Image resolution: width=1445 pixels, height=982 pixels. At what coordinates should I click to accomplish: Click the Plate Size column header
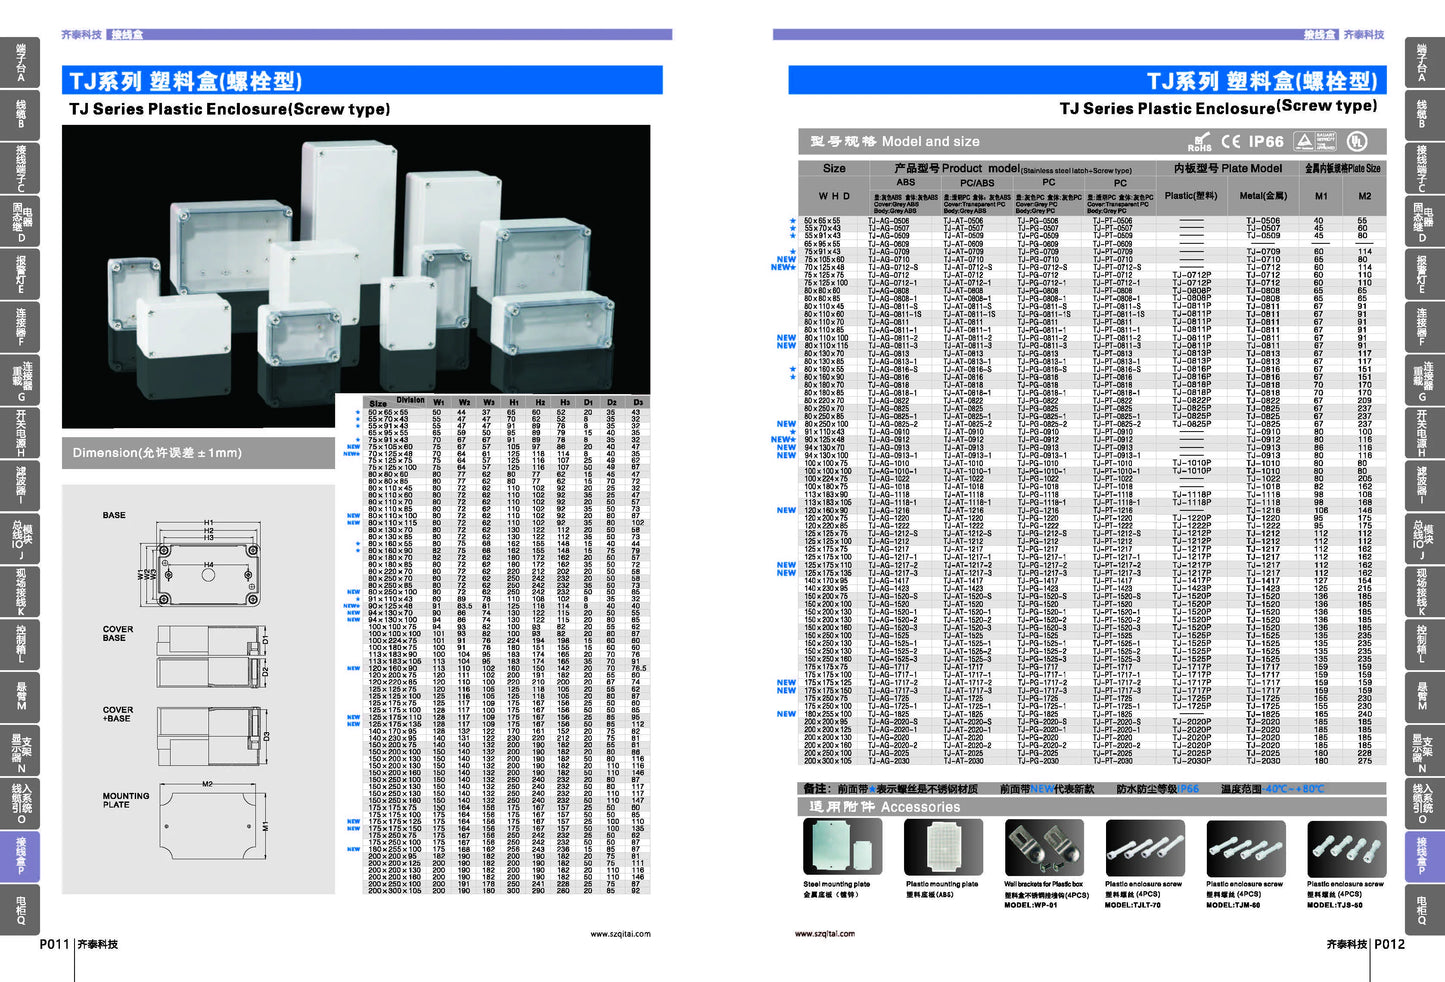click(x=1342, y=169)
